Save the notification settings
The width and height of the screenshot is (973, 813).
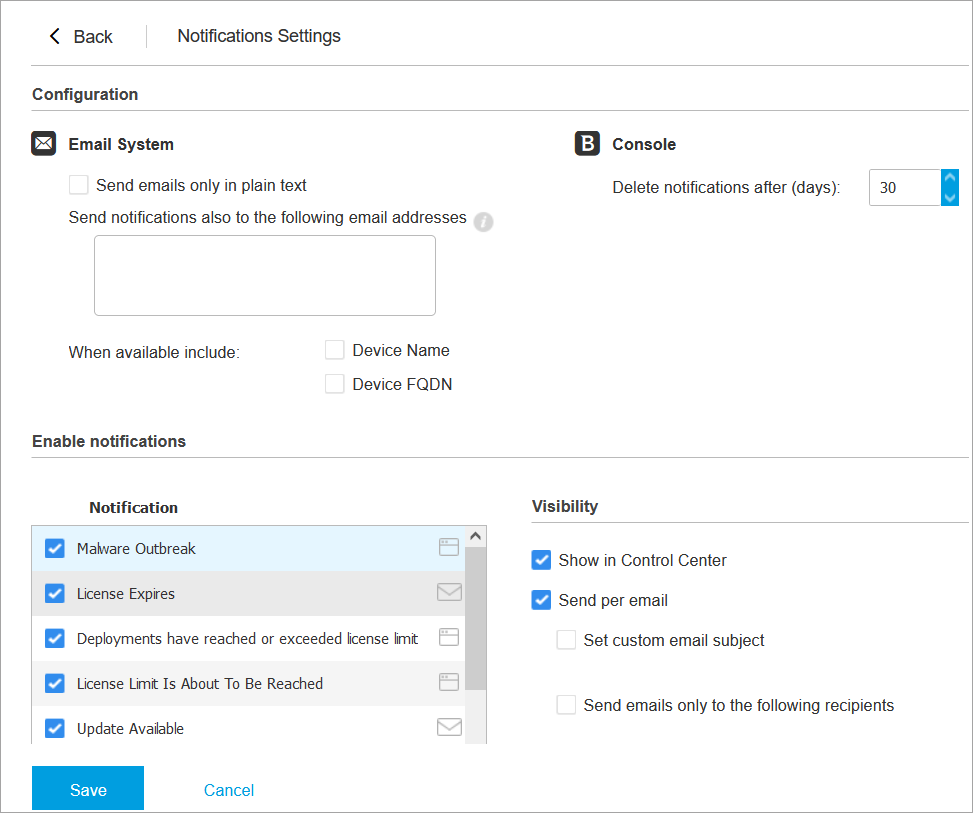(88, 789)
